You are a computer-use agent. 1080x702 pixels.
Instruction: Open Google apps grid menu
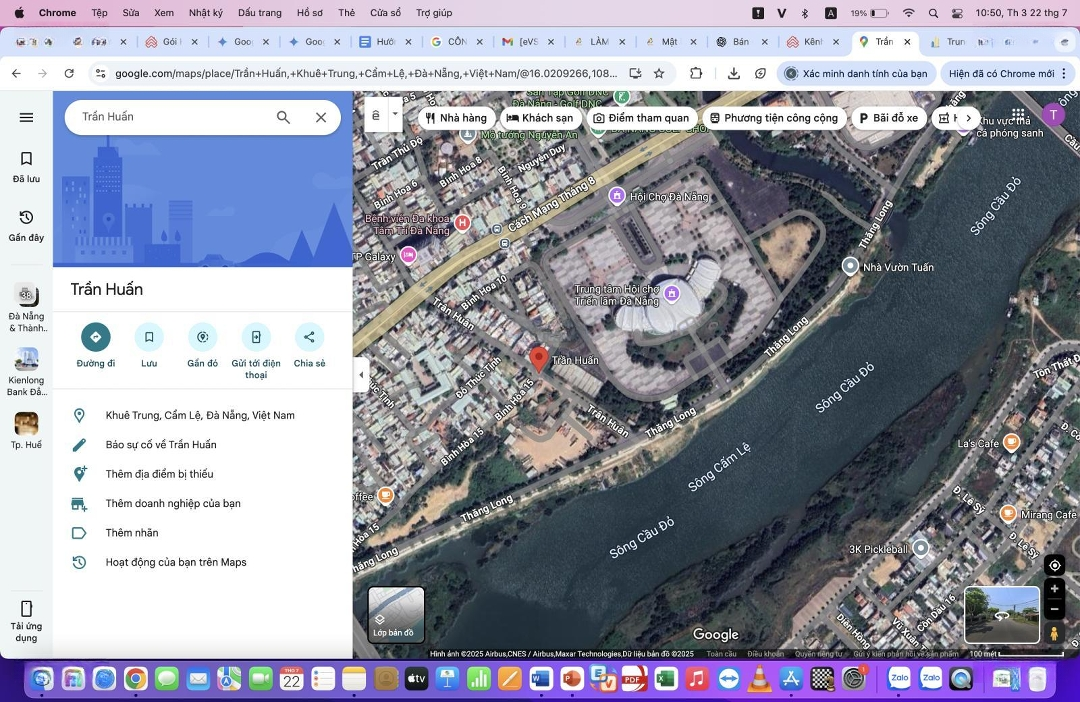coord(1018,115)
